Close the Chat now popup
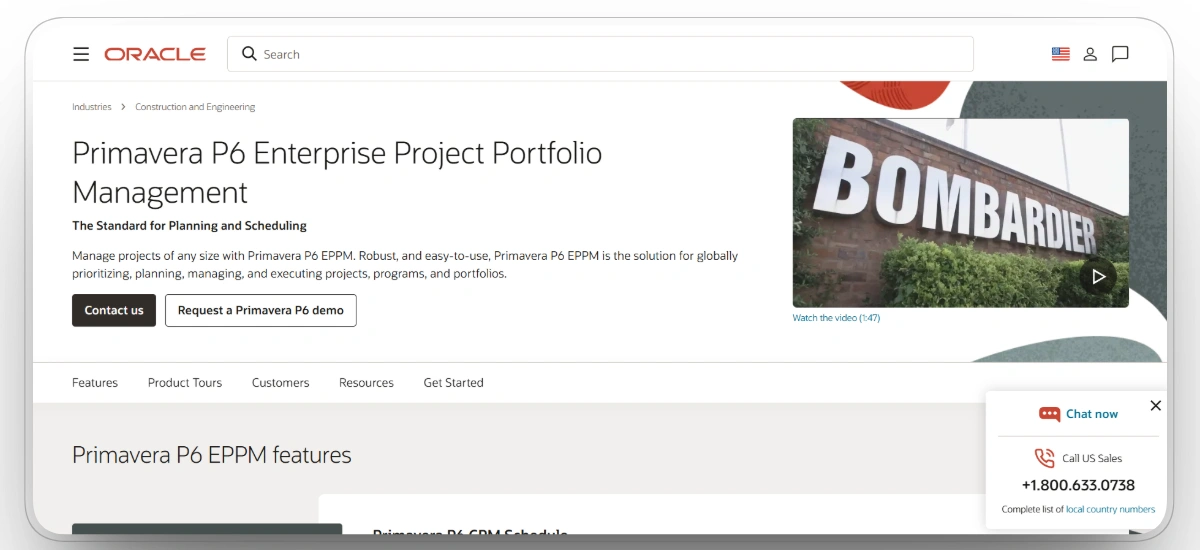Viewport: 1200px width, 550px height. (1155, 405)
